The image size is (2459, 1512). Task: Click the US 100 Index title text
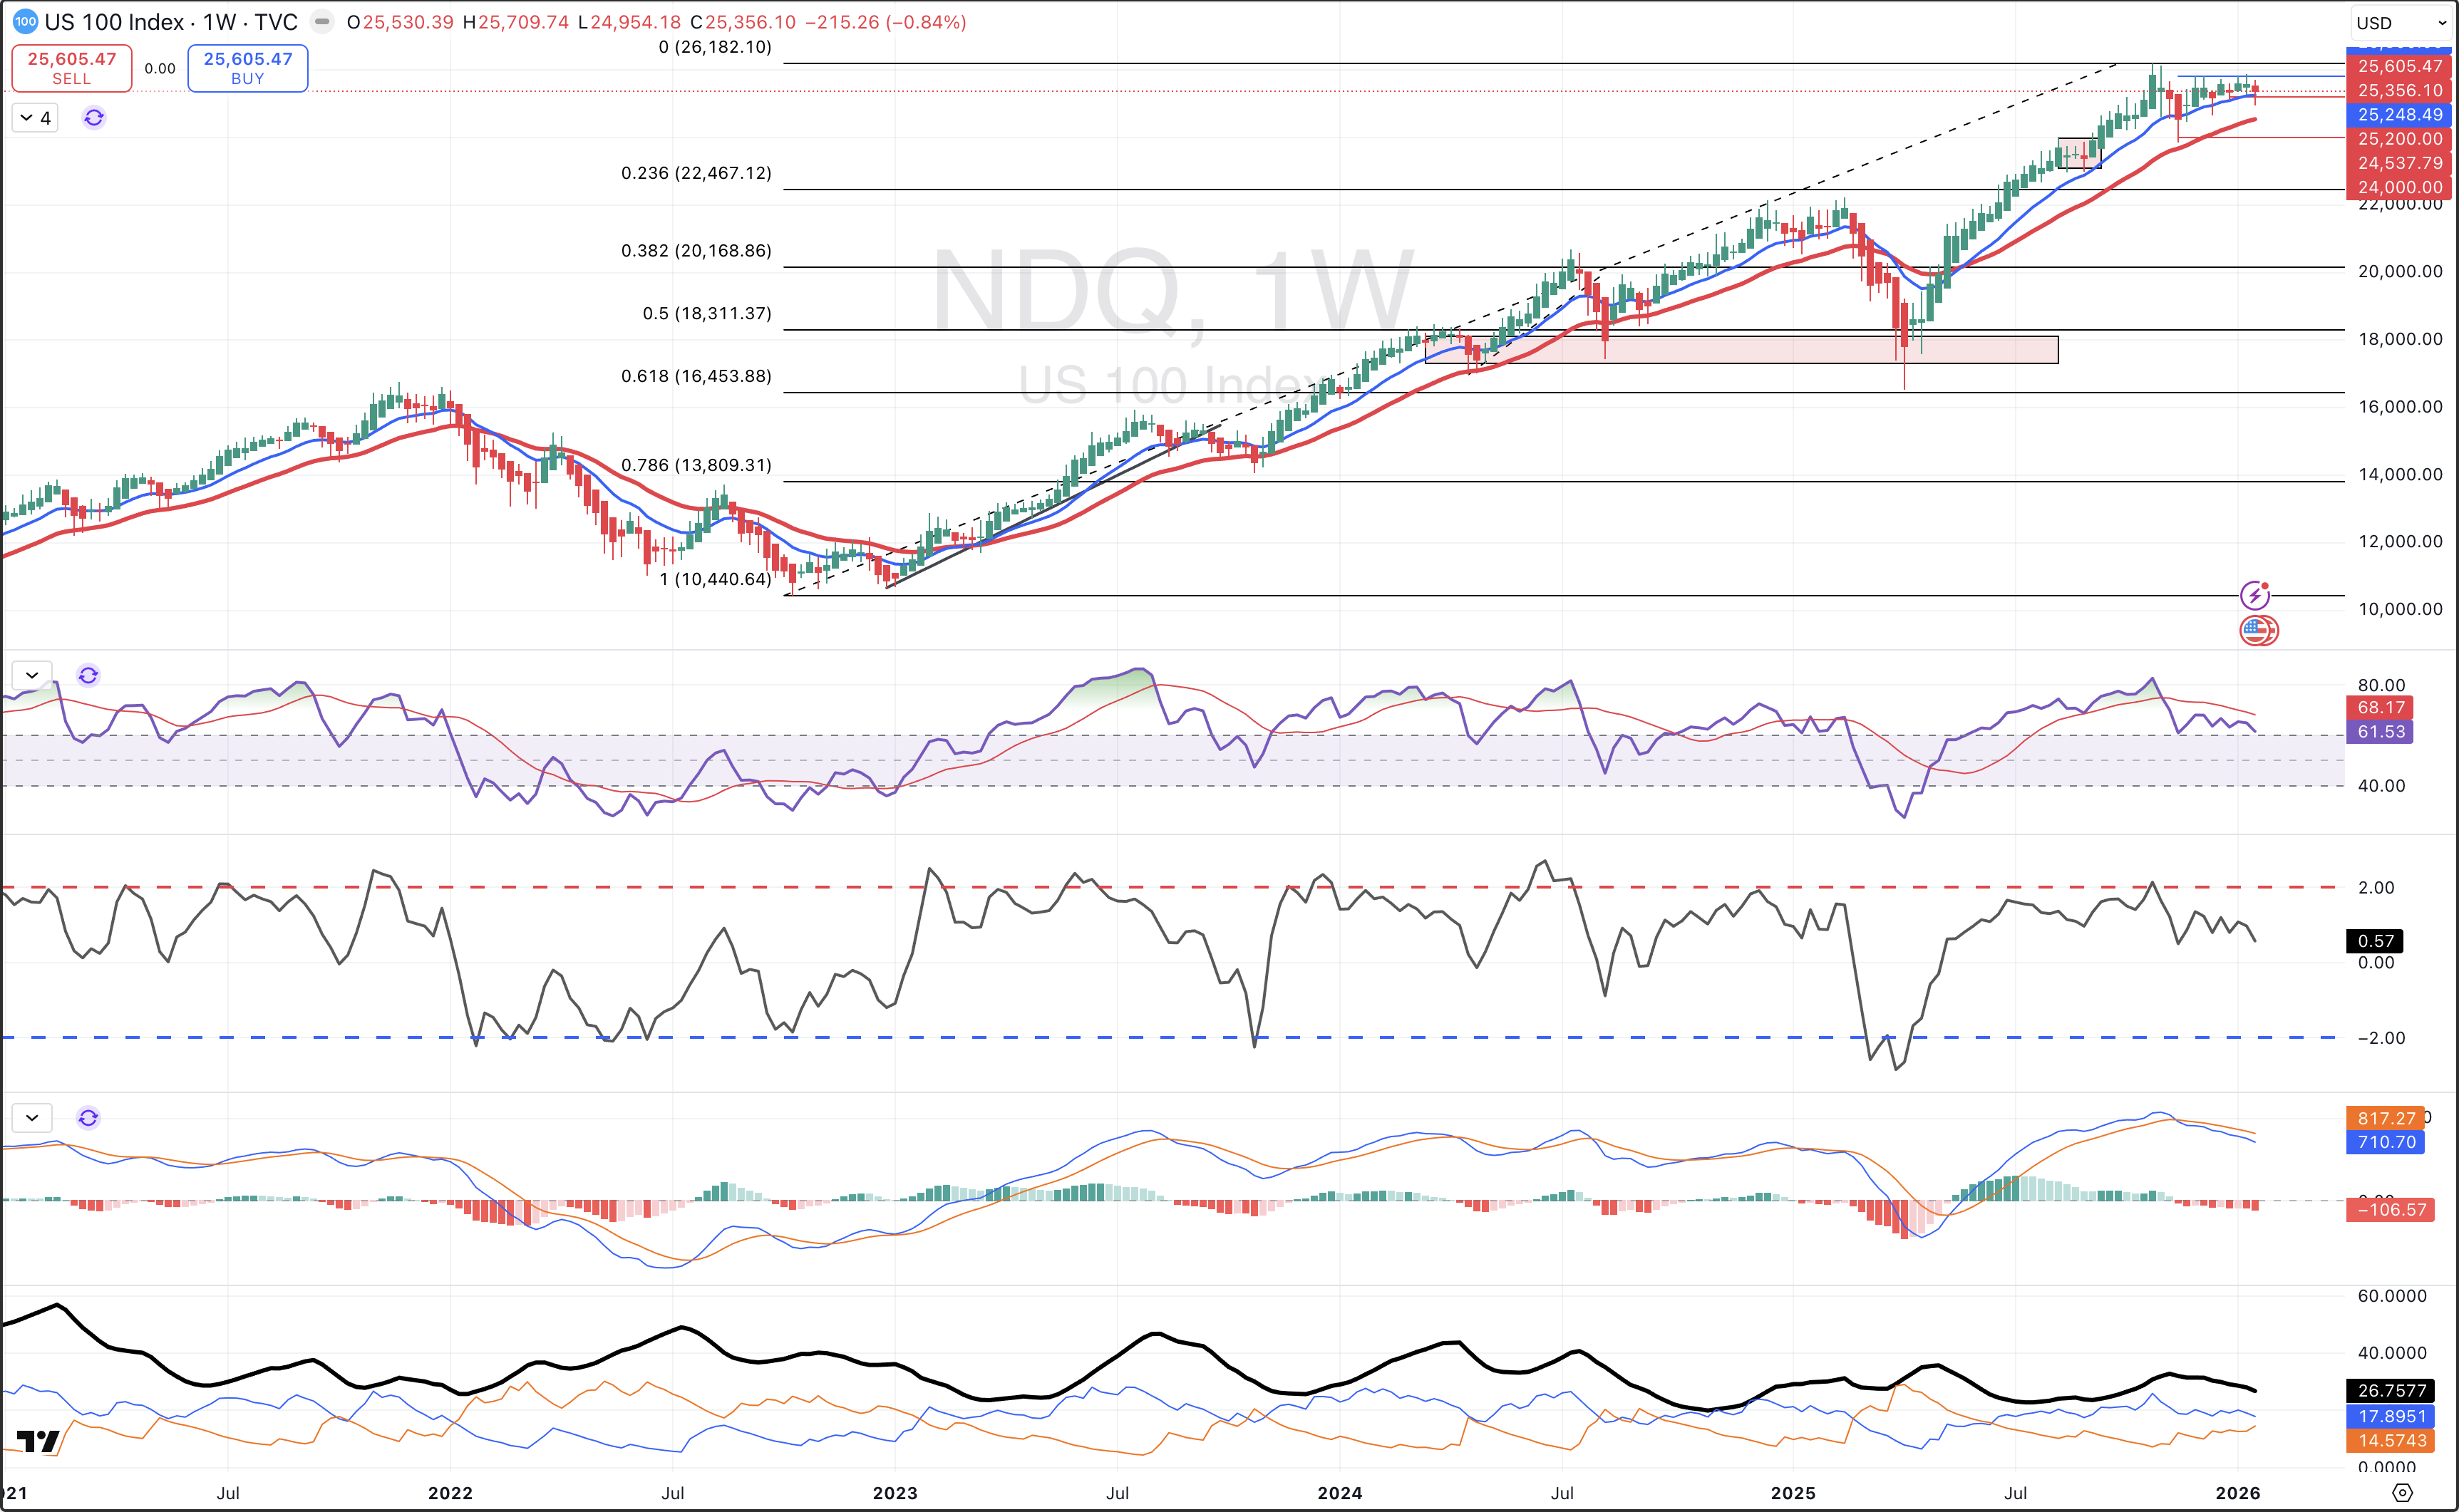[x=115, y=22]
